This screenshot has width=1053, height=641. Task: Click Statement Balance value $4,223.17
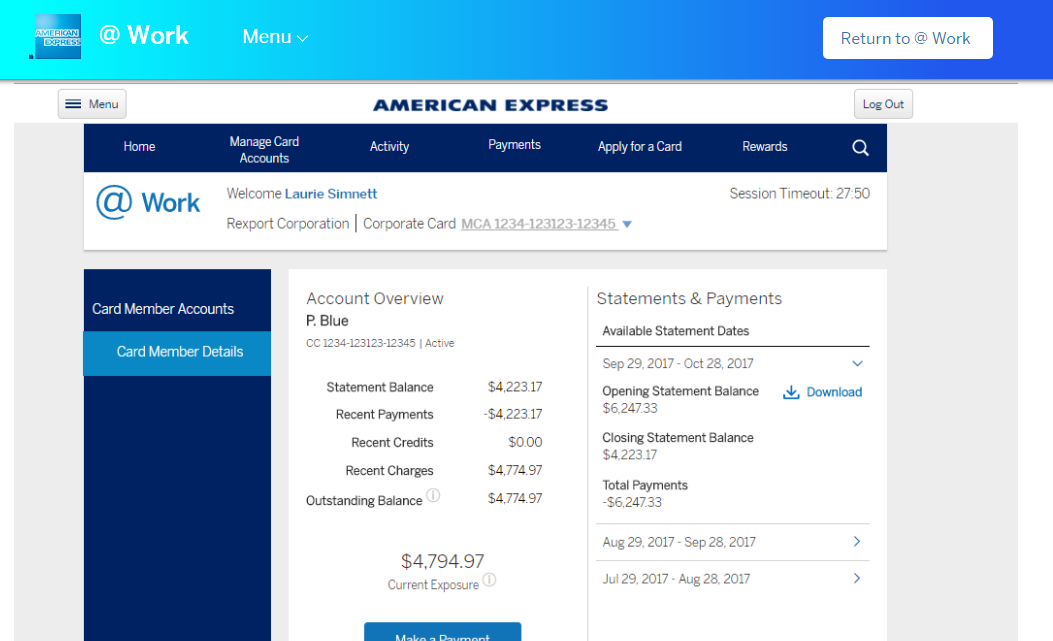[515, 387]
